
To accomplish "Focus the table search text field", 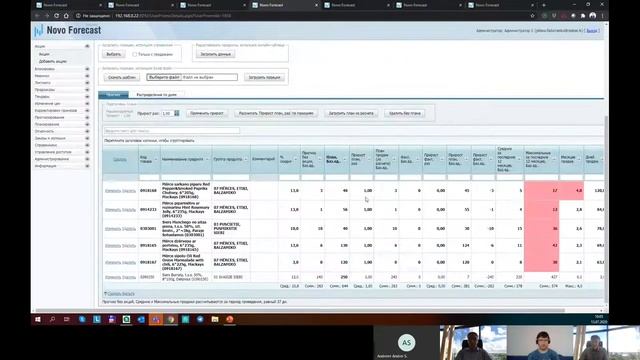I will 171,131.
